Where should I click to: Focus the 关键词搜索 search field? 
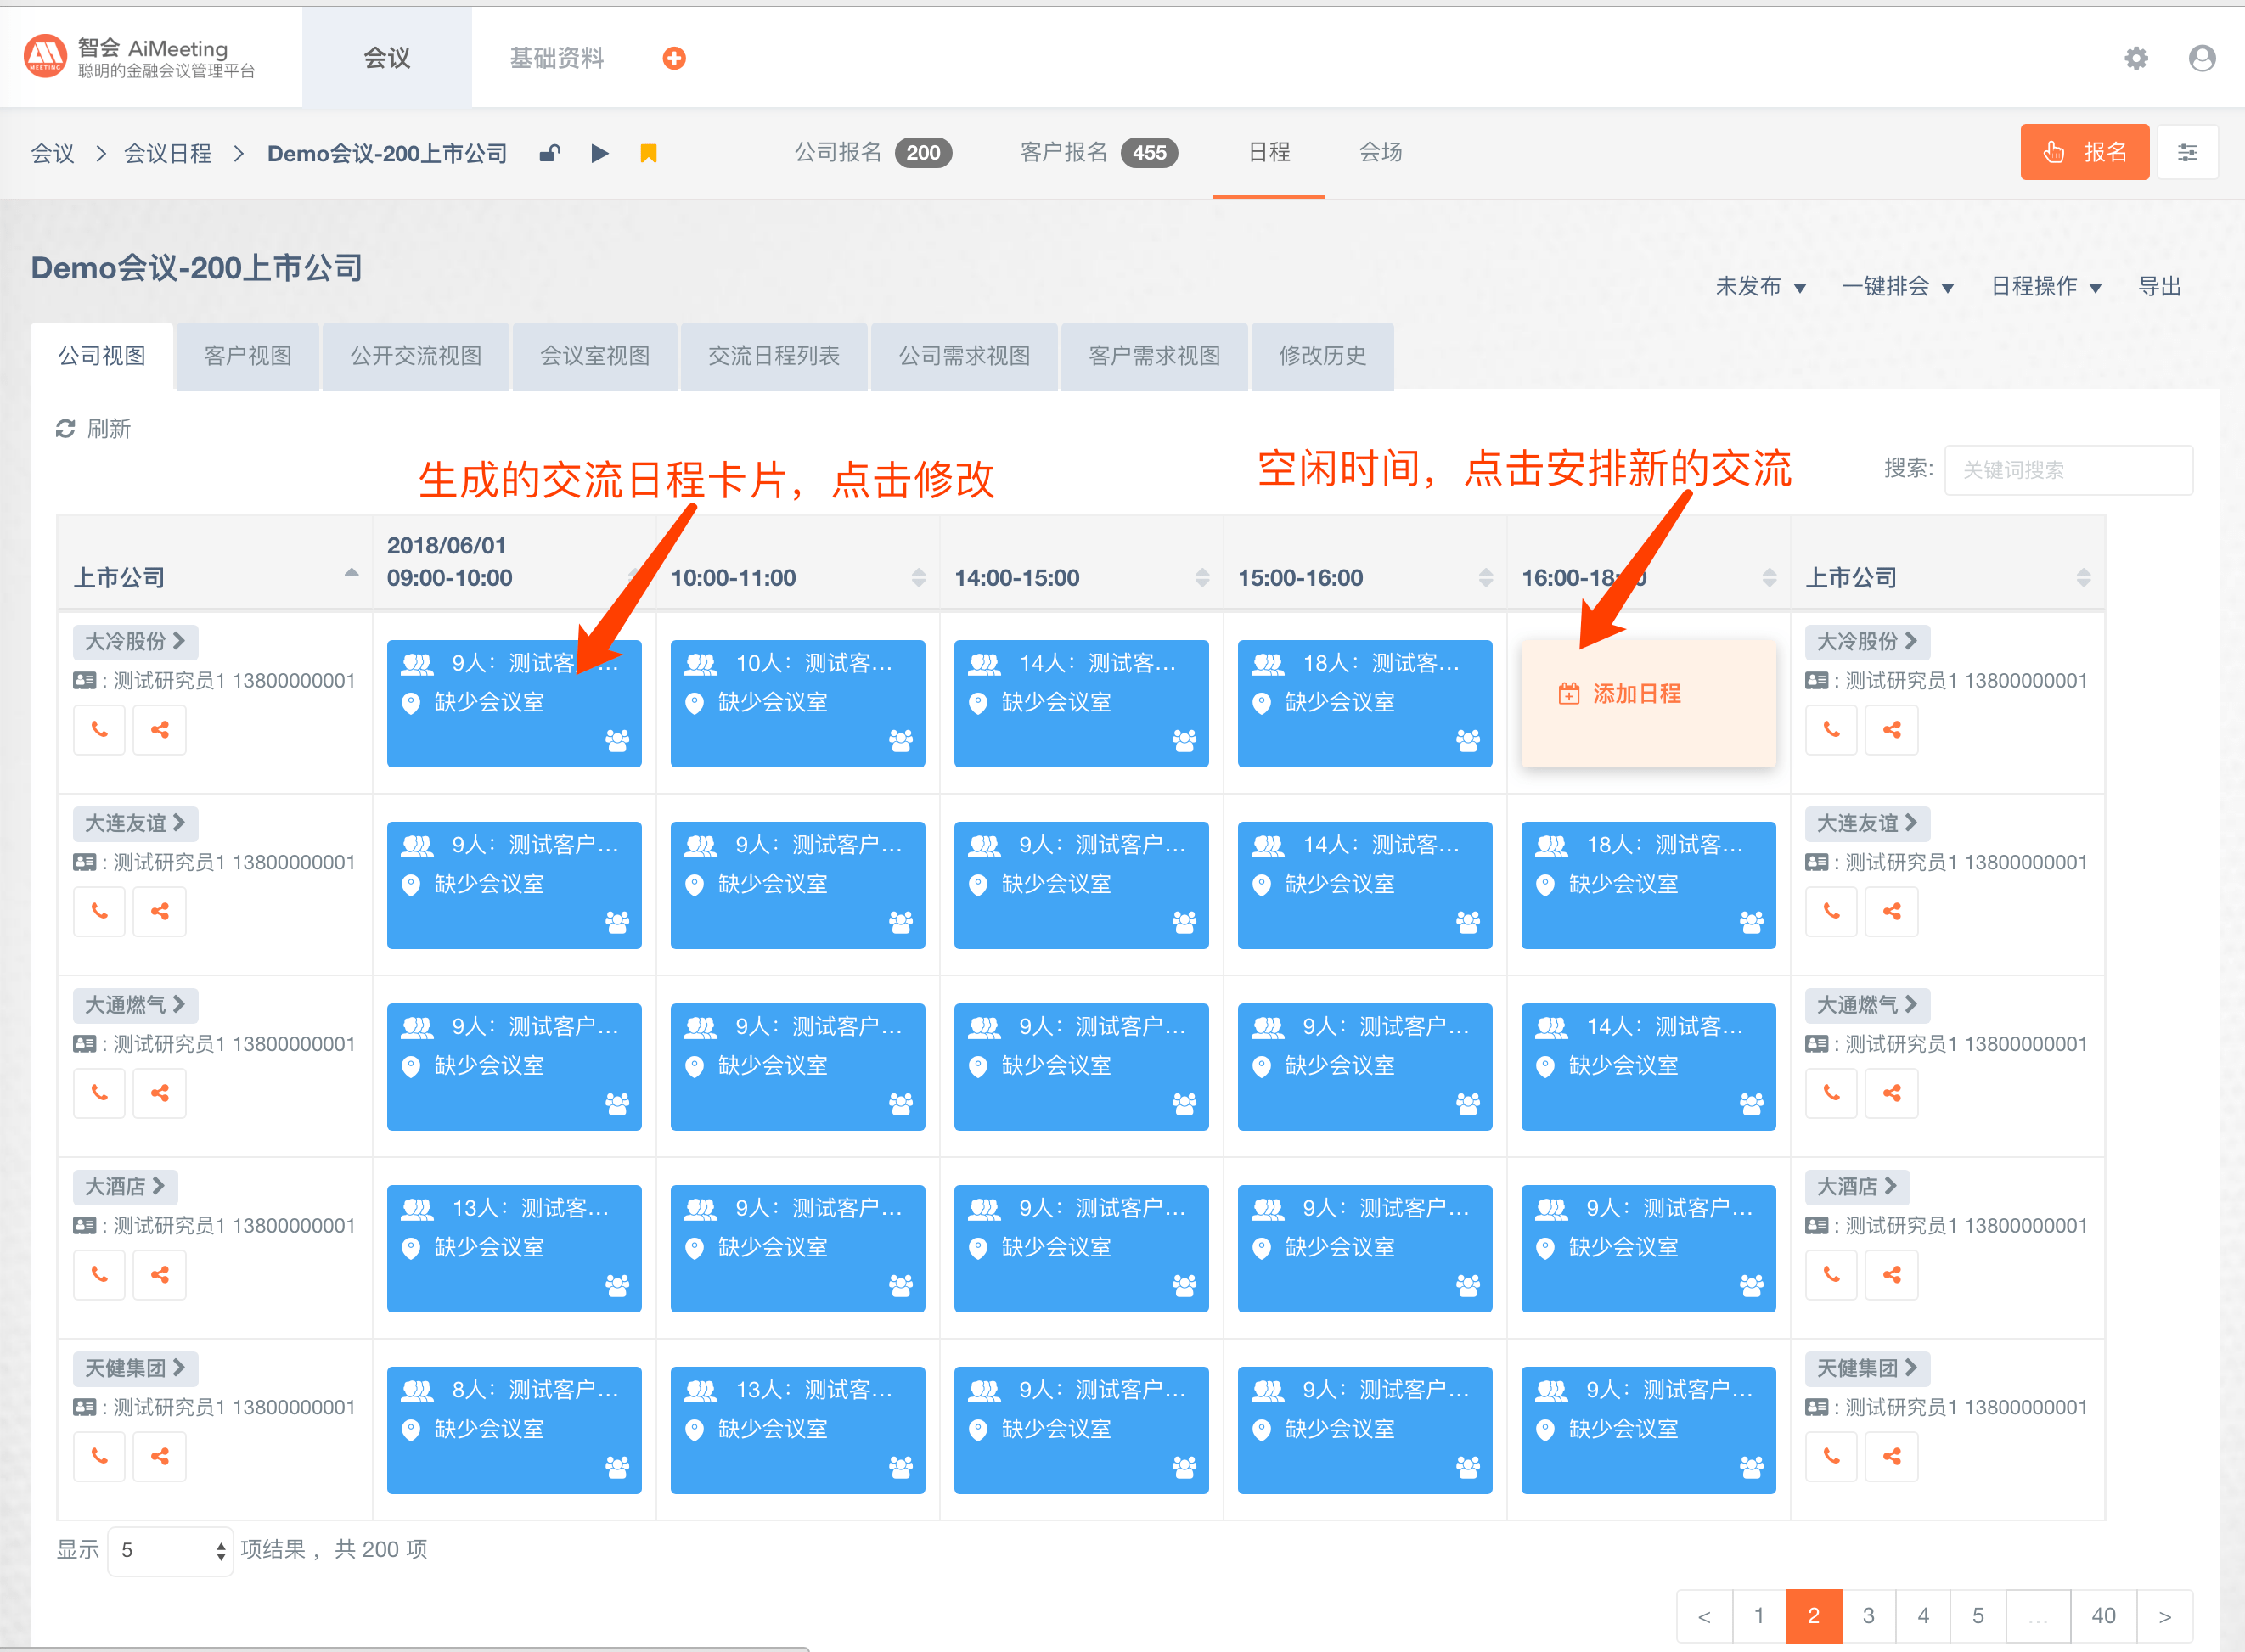[x=2068, y=470]
